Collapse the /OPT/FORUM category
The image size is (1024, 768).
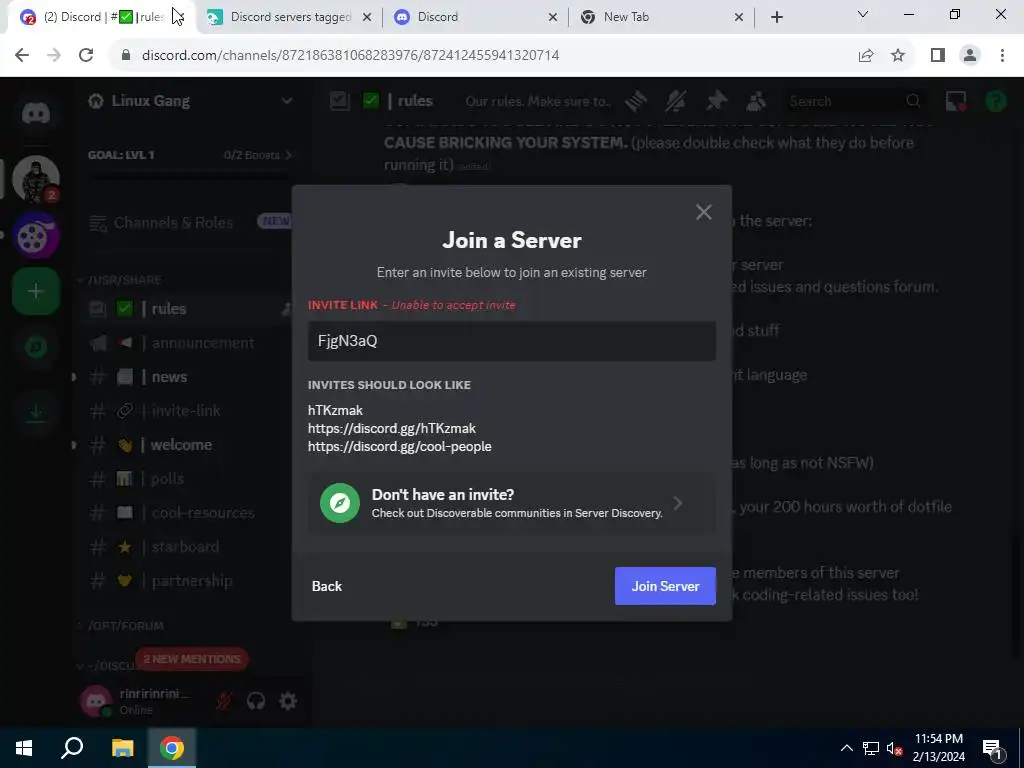[x=121, y=626]
